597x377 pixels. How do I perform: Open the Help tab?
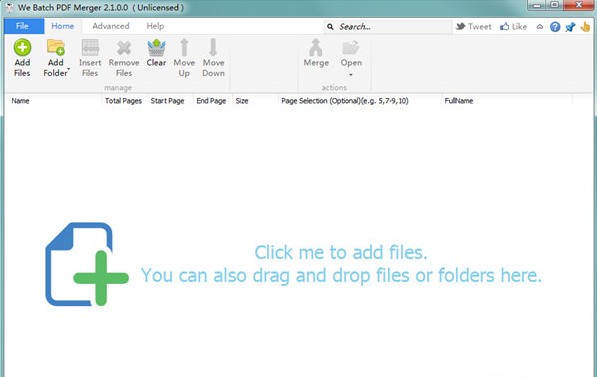[155, 26]
